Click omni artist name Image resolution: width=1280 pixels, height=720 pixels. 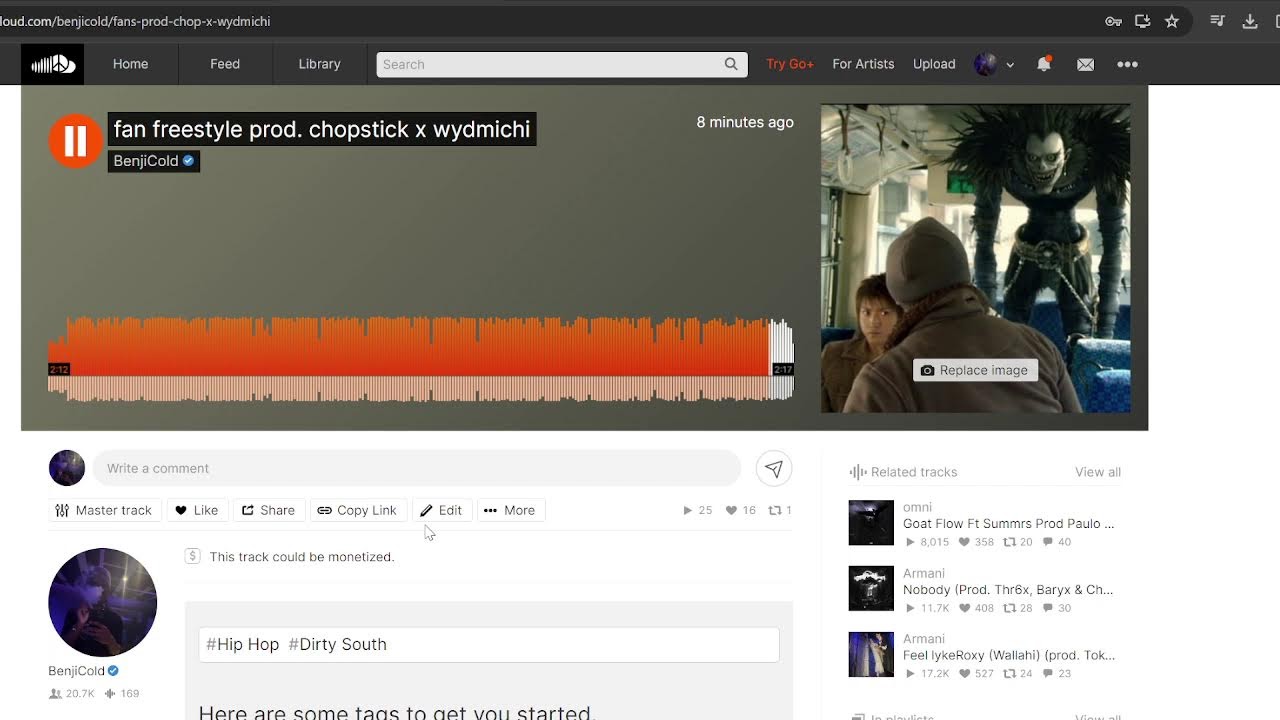917,507
